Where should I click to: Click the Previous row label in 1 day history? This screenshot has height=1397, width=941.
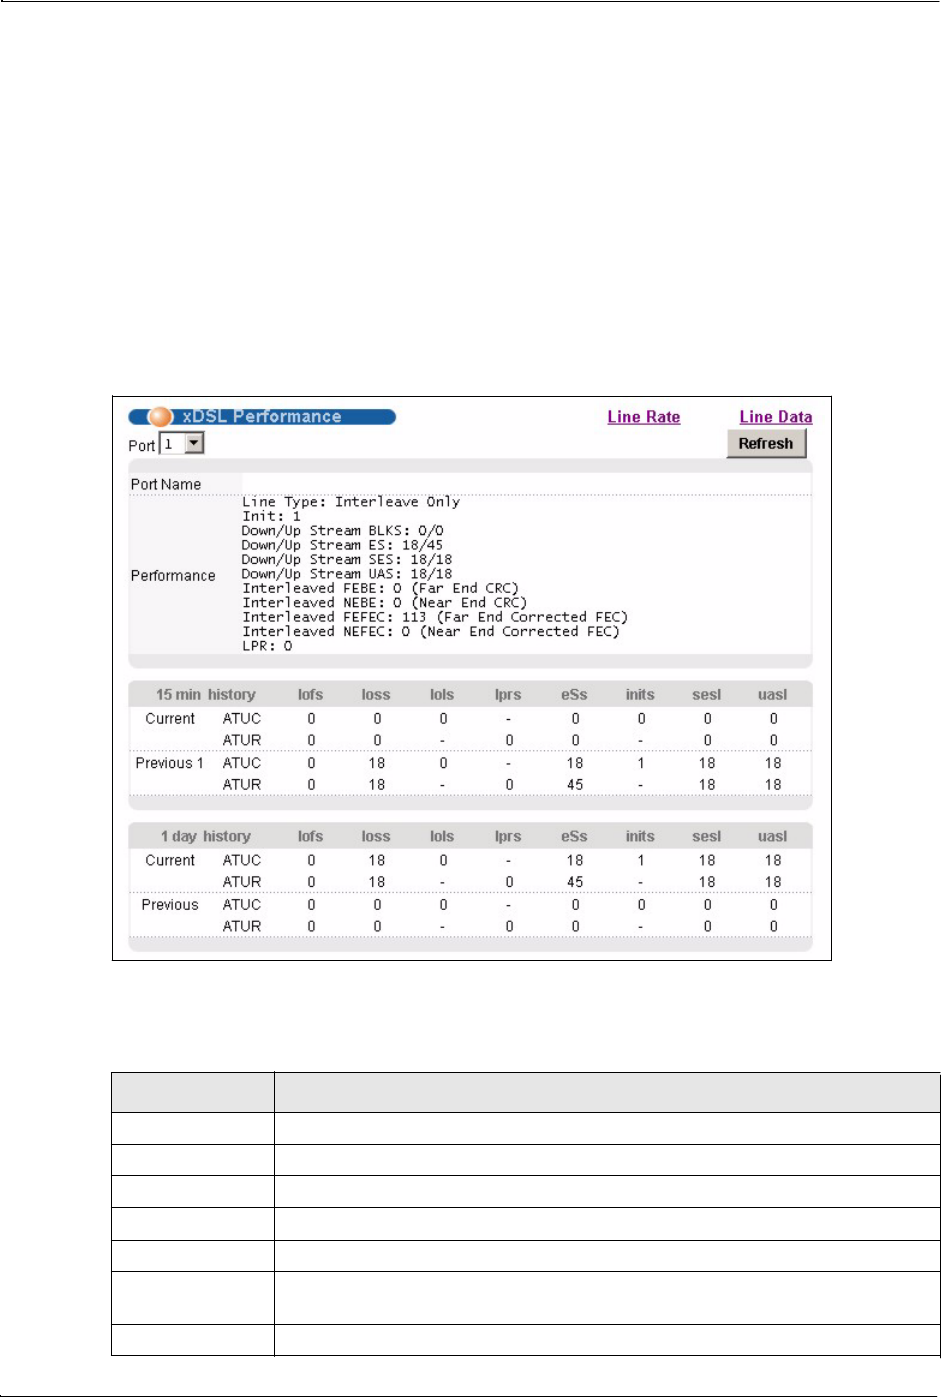(x=170, y=905)
